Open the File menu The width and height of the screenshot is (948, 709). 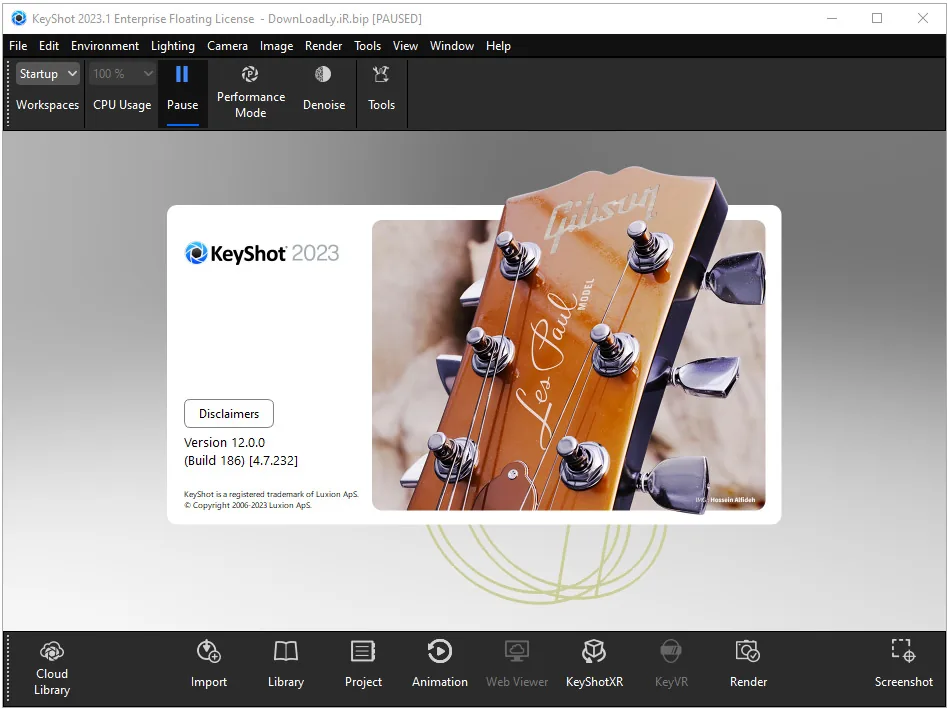pyautogui.click(x=18, y=46)
